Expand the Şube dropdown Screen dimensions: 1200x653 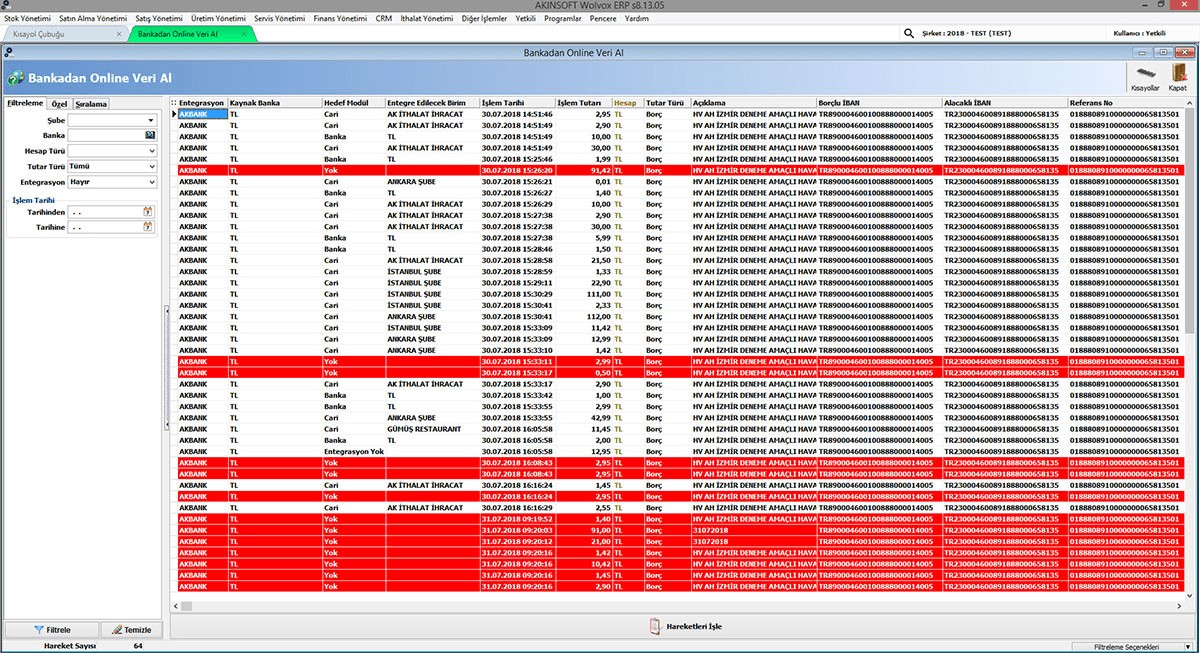click(150, 120)
